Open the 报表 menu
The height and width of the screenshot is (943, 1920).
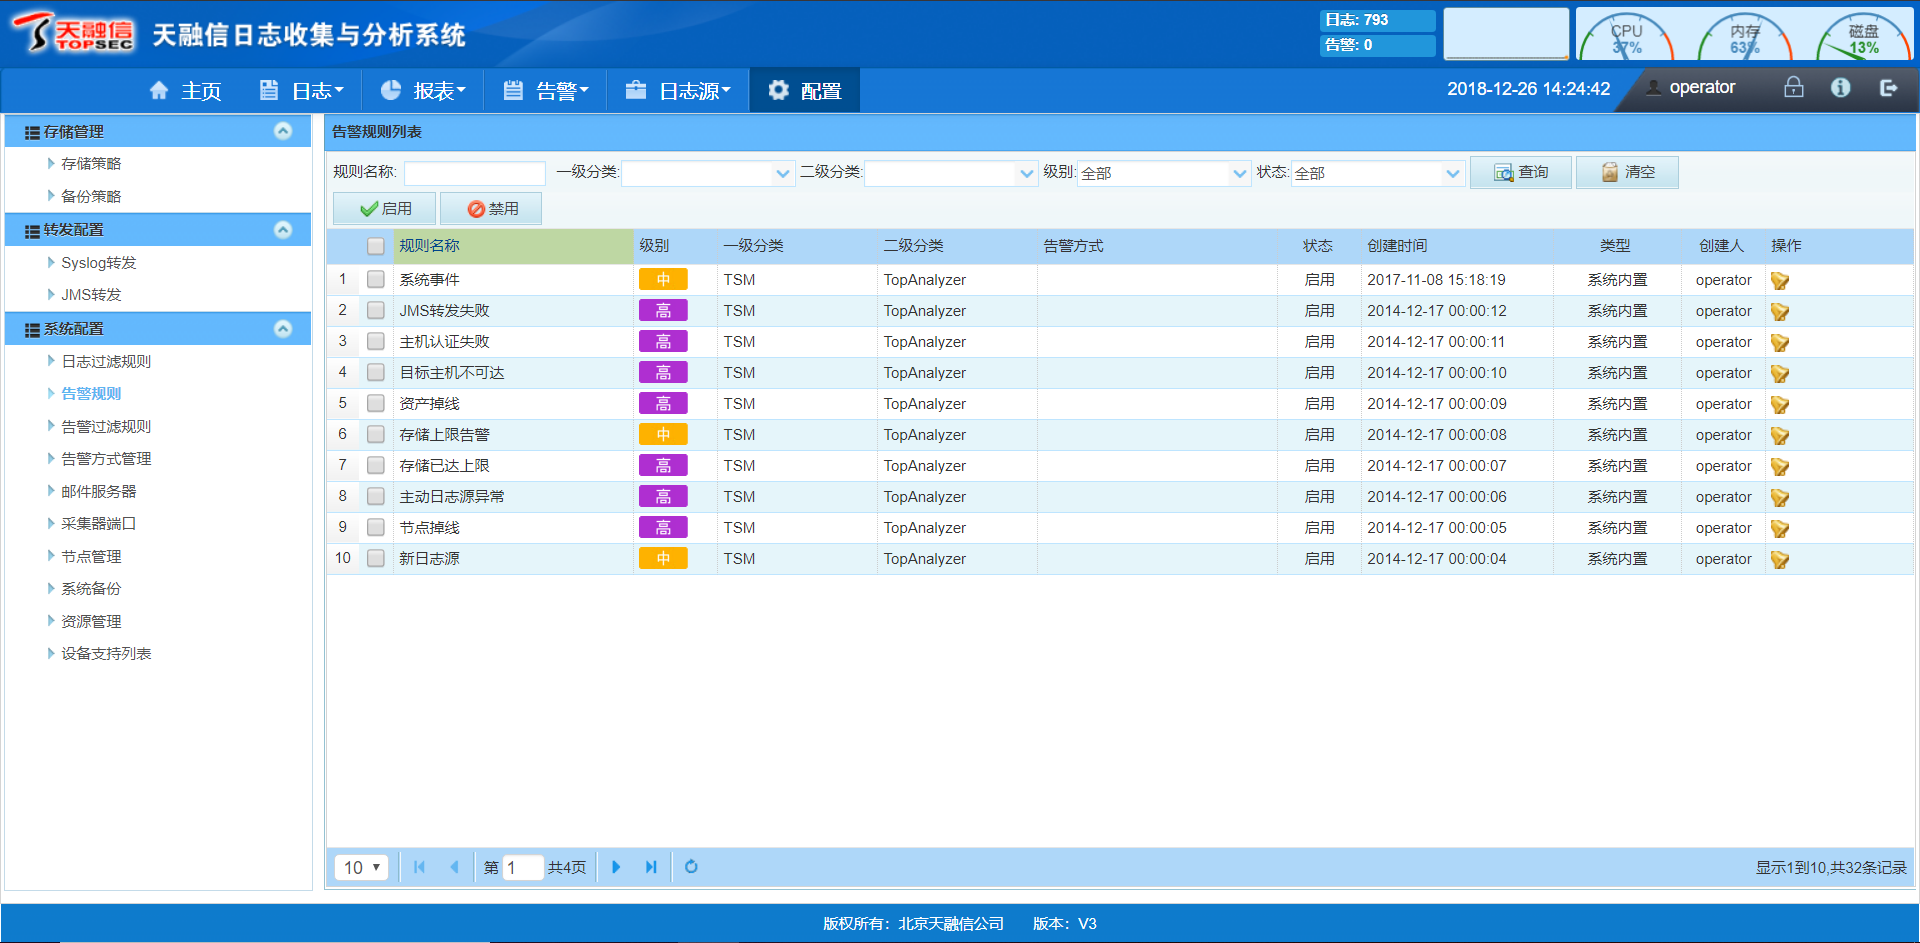point(424,91)
